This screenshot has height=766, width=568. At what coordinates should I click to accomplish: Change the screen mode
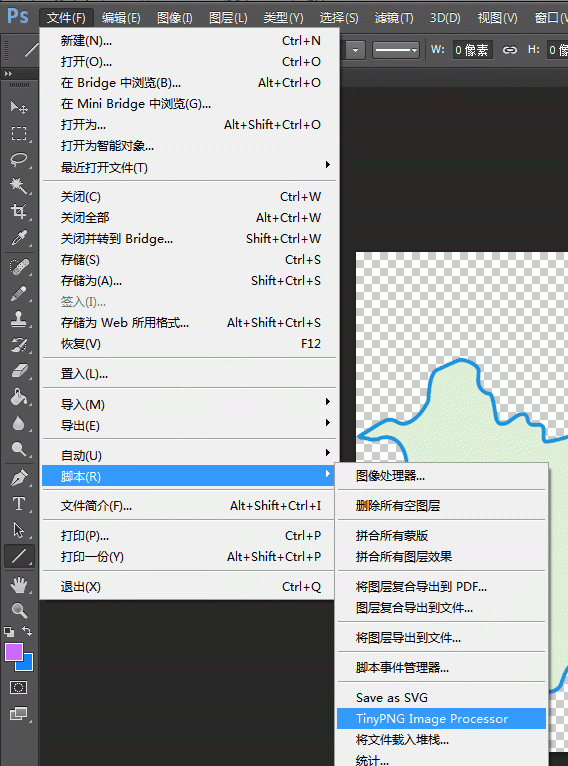pos(19,714)
